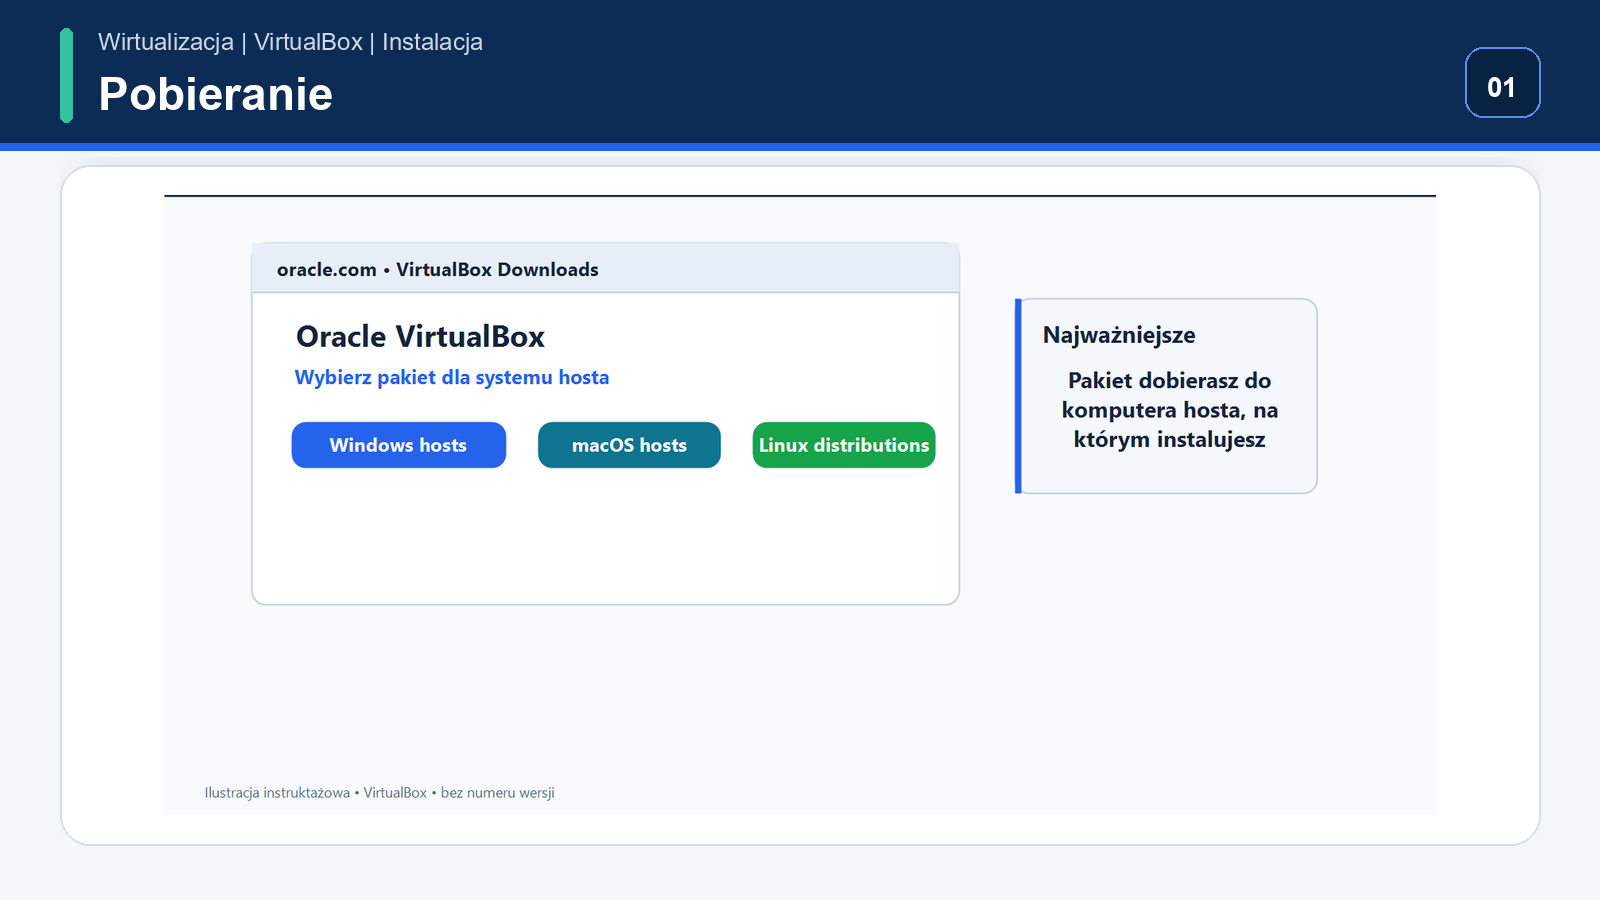This screenshot has height=900, width=1600.
Task: Click the 'oracle.com • VirtualBox Downloads' address bar
Action: 605,269
